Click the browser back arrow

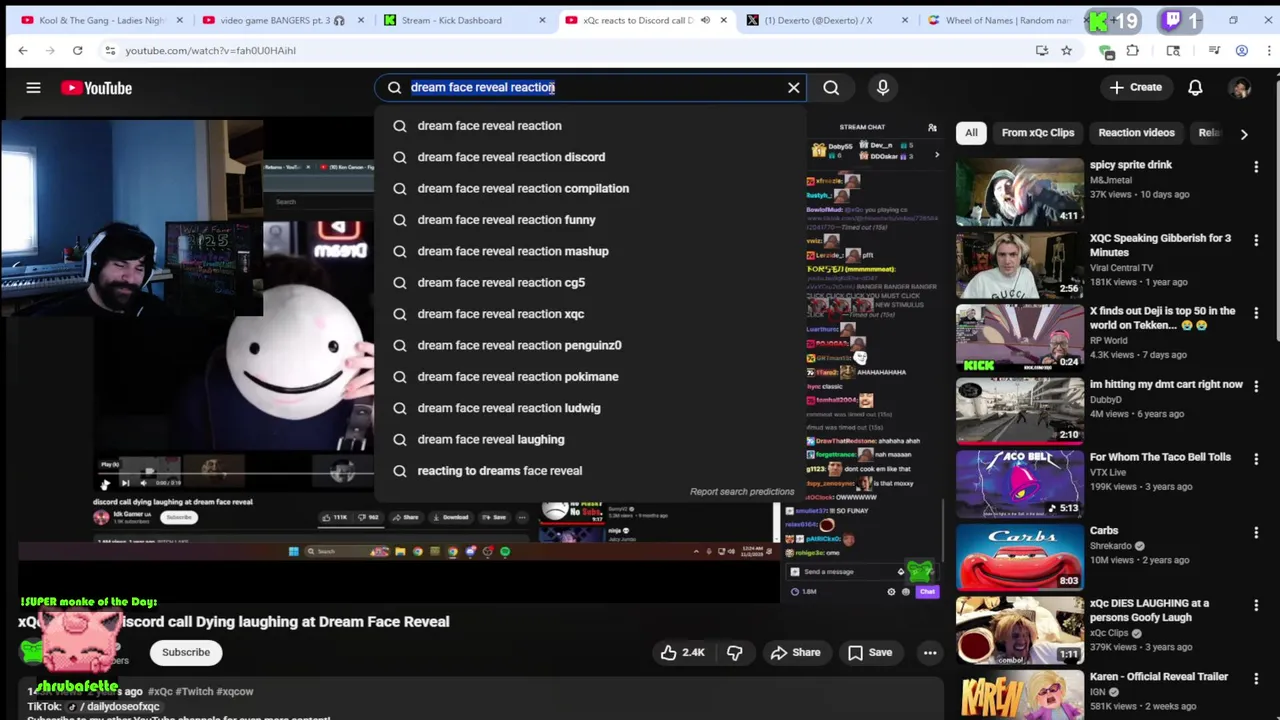tap(23, 50)
